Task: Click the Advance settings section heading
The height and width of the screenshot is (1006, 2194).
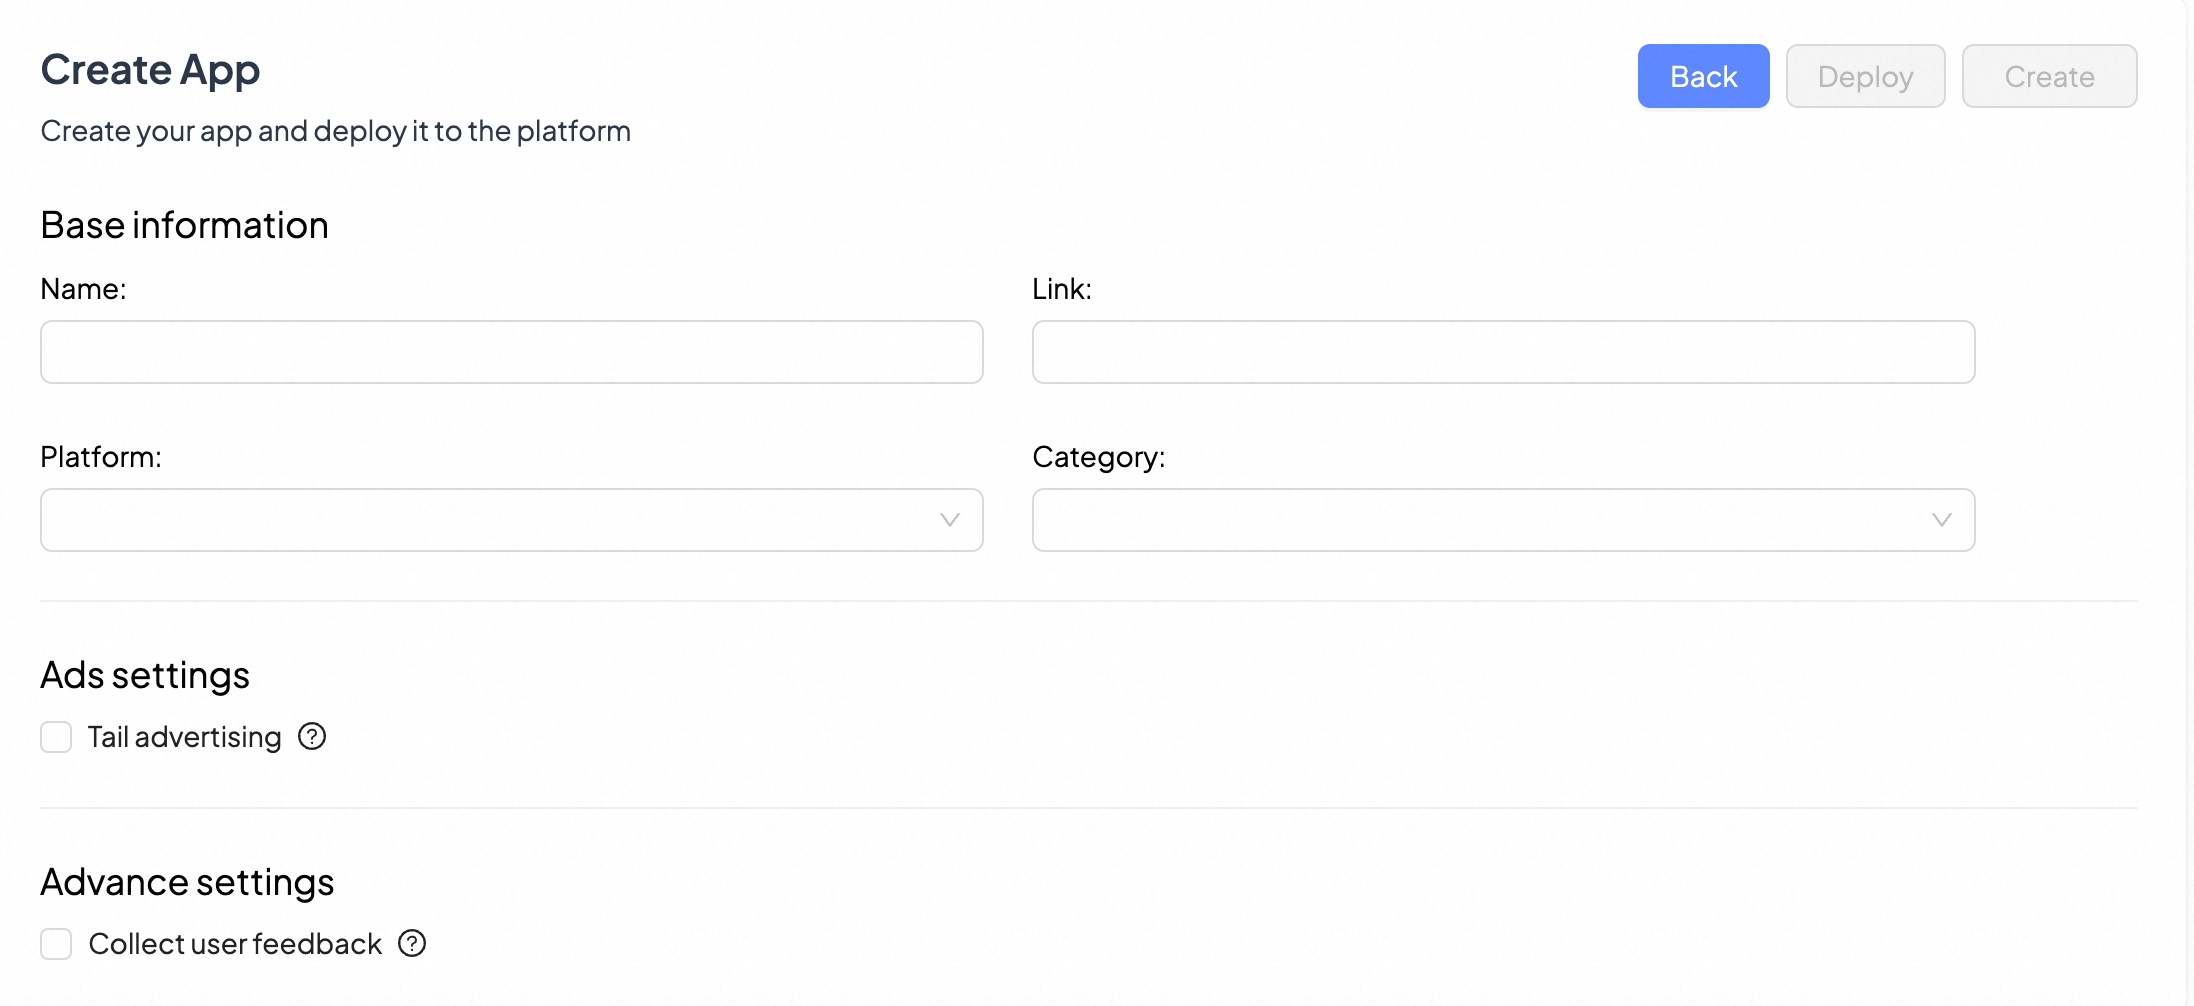Action: point(187,882)
